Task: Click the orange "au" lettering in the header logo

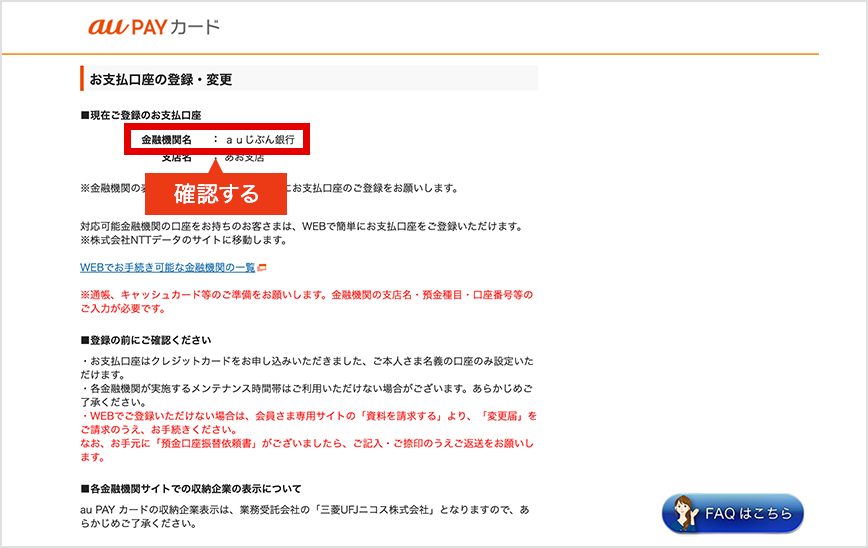Action: pyautogui.click(x=108, y=27)
